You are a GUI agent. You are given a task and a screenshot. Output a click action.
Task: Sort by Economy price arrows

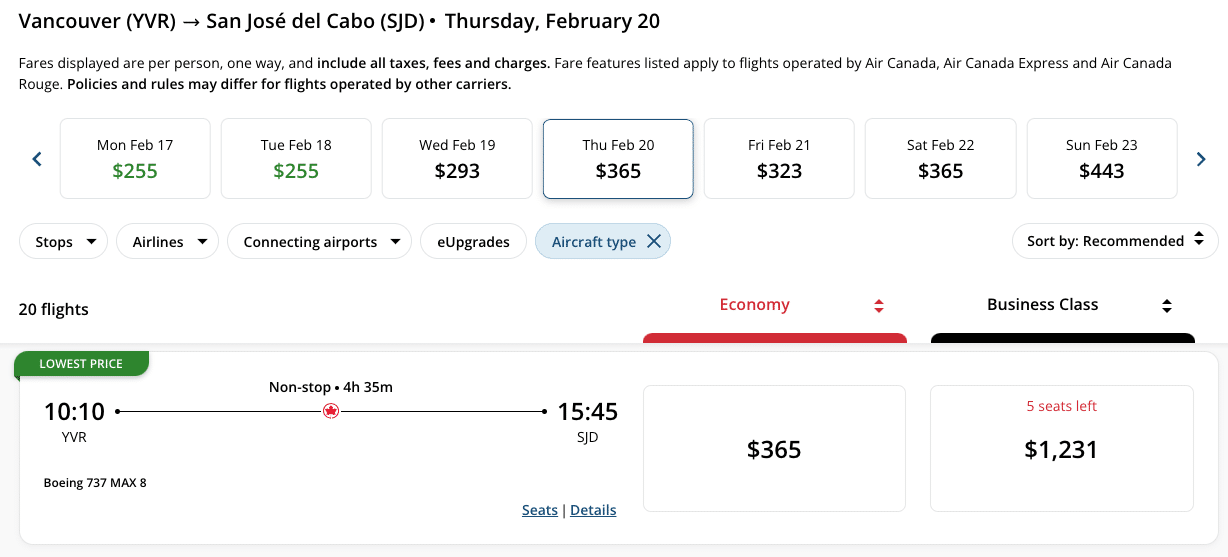tap(879, 306)
